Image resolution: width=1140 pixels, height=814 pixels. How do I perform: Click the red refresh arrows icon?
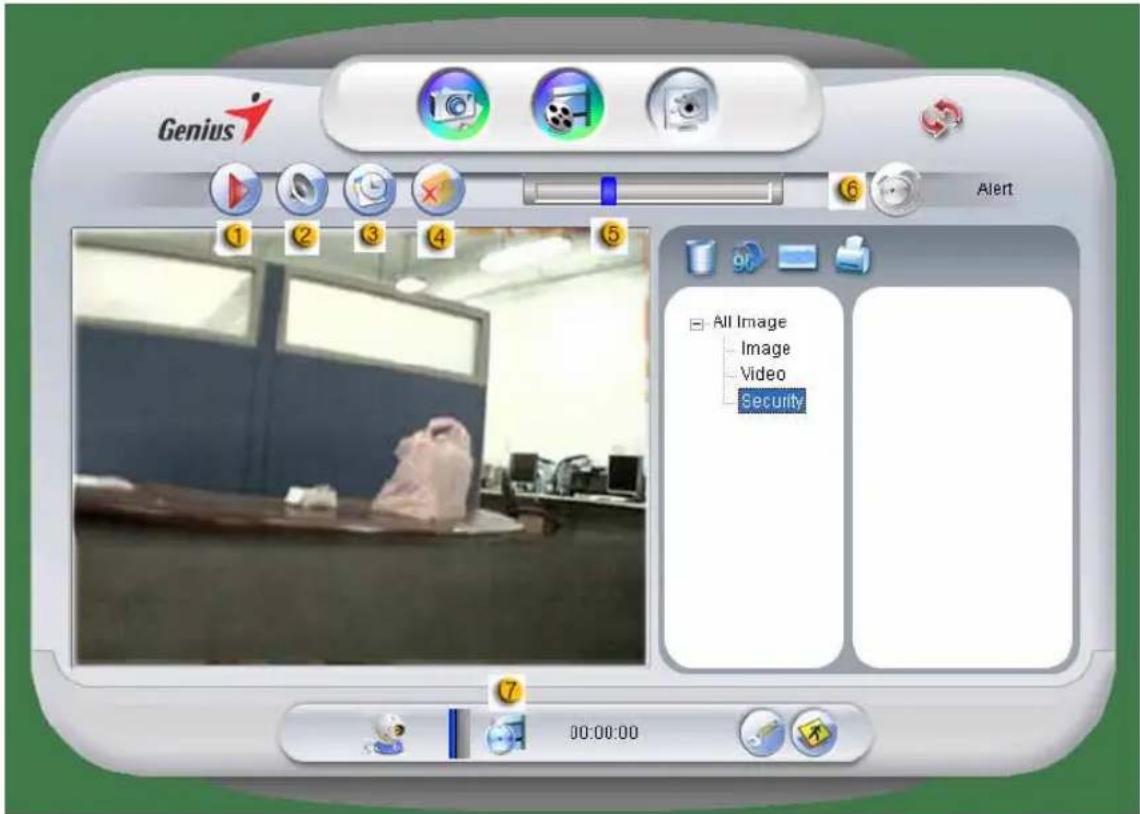coord(942,118)
